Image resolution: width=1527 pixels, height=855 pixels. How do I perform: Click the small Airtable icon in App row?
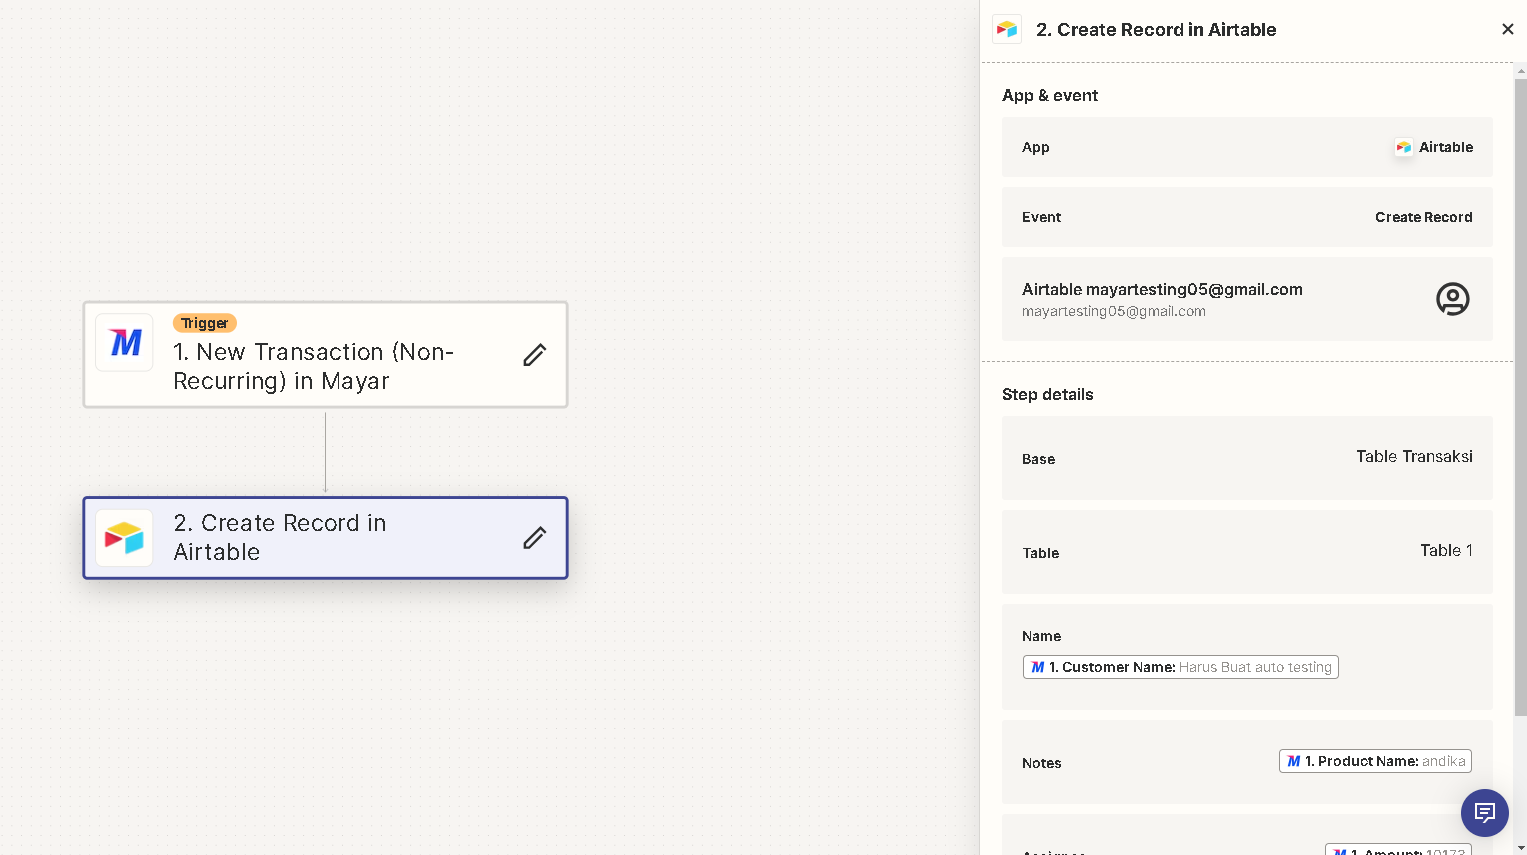1404,147
